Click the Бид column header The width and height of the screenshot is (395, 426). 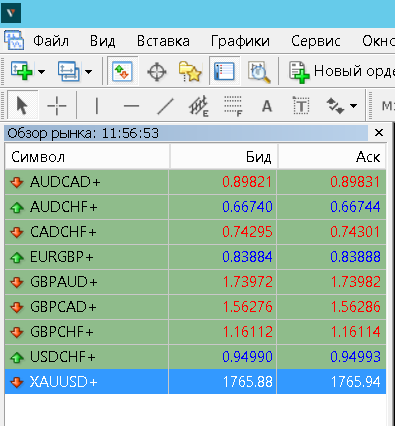tap(224, 157)
